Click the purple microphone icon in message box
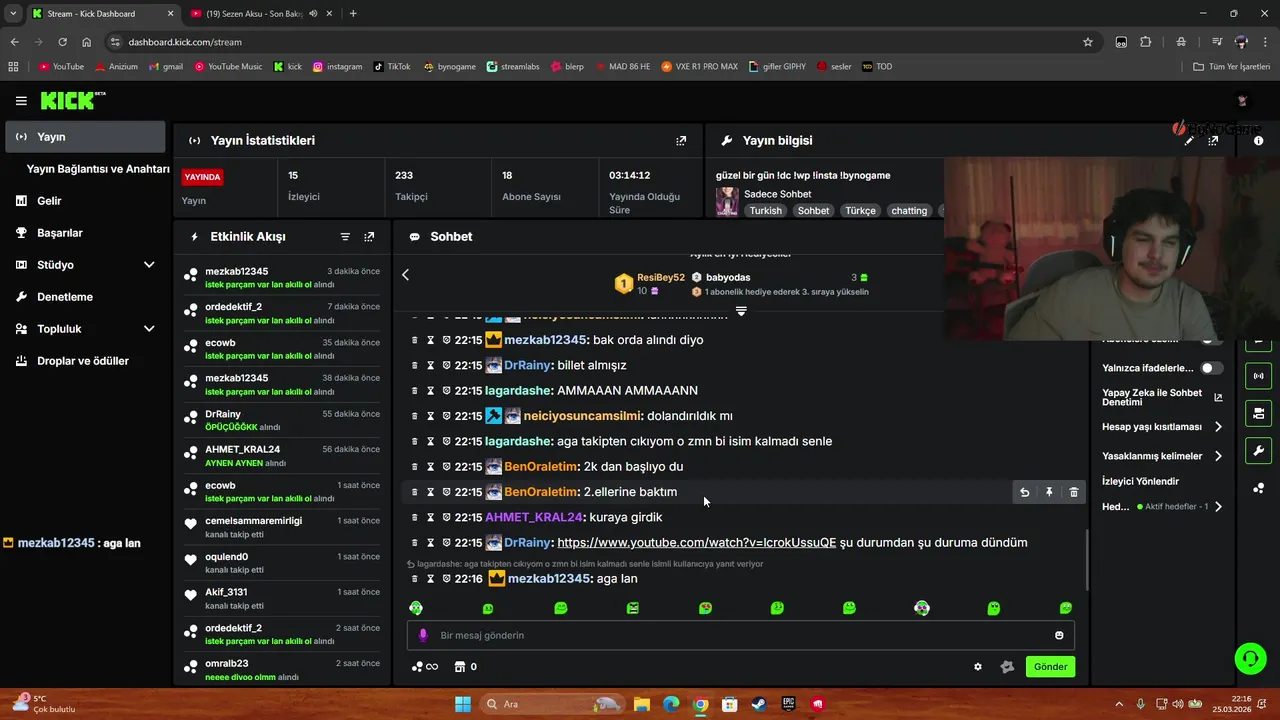The image size is (1280, 720). point(423,635)
